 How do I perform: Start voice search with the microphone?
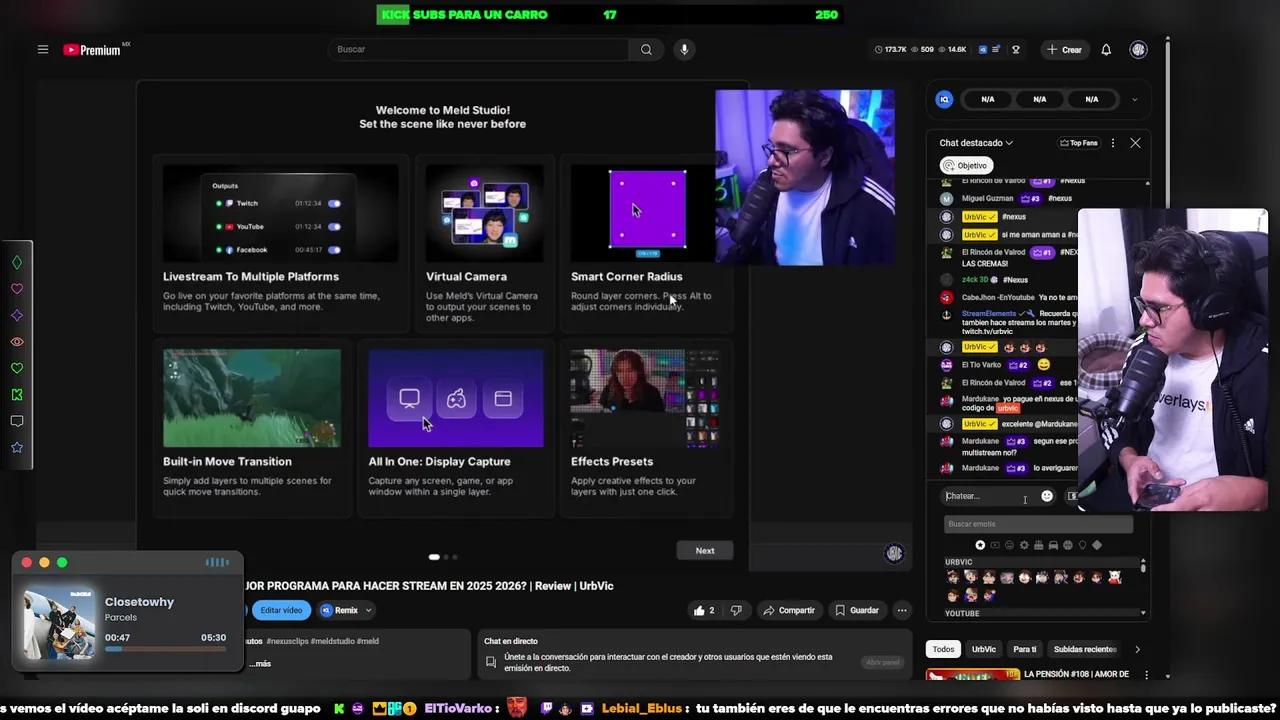[684, 49]
